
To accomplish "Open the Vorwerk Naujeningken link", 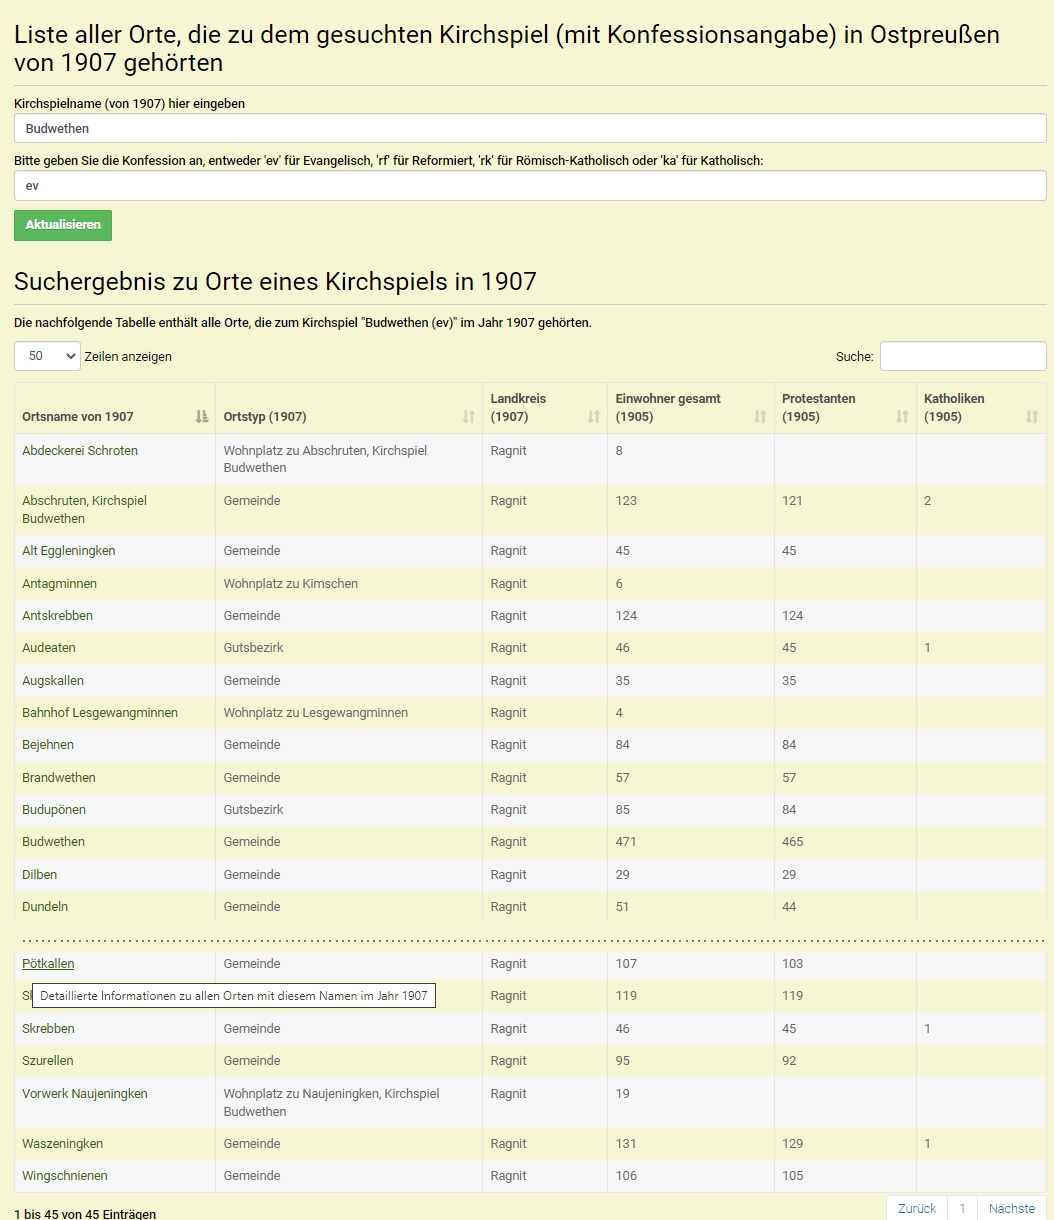I will pos(85,1094).
